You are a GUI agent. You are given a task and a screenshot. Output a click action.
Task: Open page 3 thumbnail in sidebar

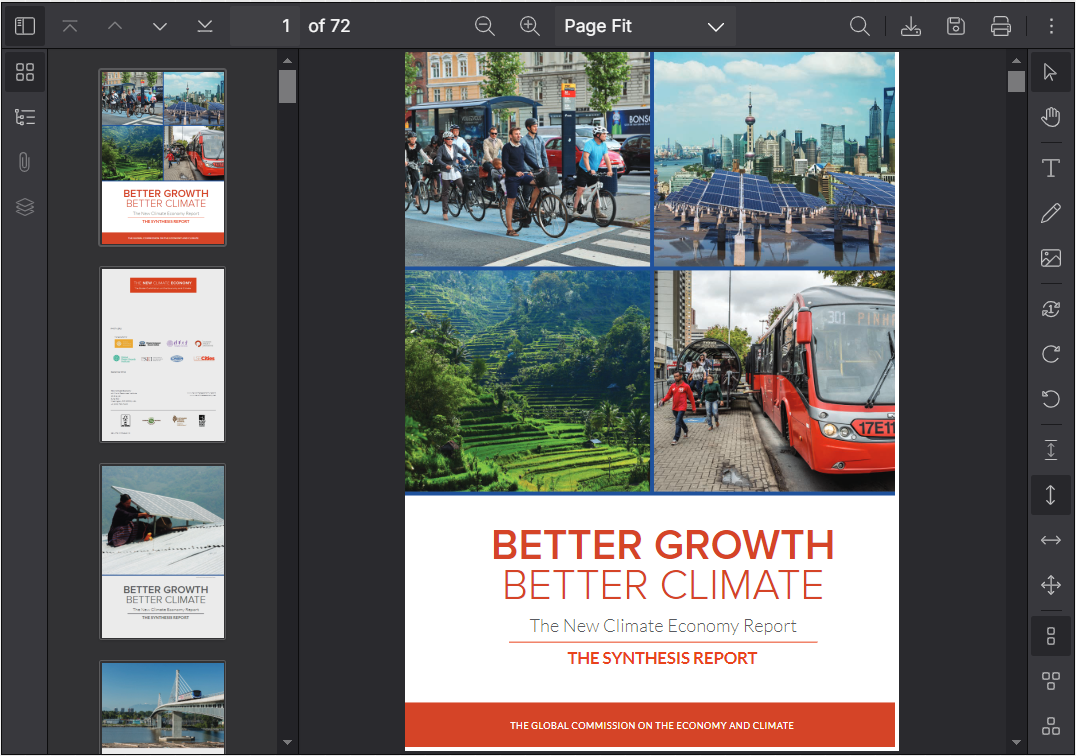pos(163,551)
